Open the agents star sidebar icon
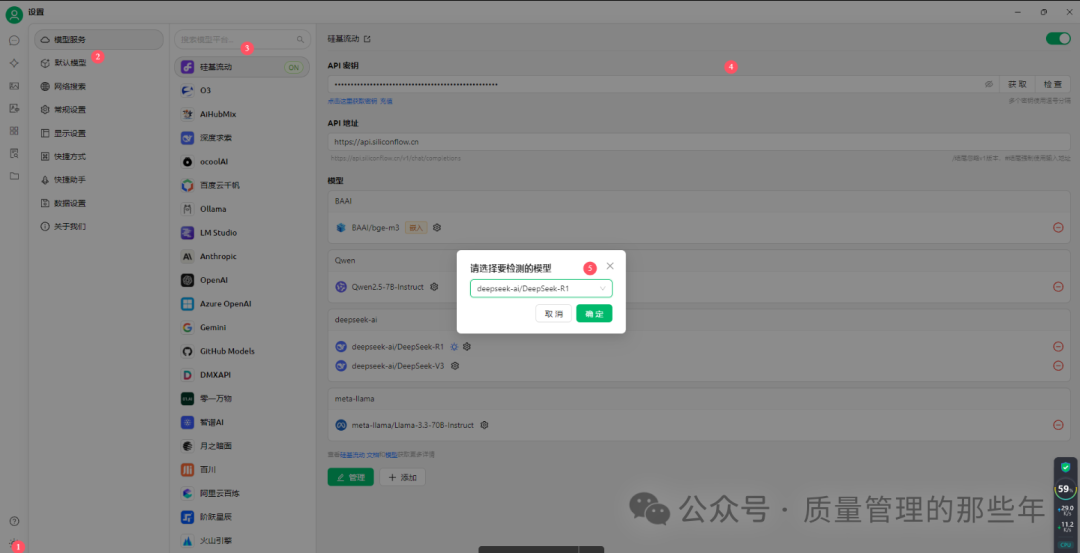The height and width of the screenshot is (553, 1080). pos(14,63)
